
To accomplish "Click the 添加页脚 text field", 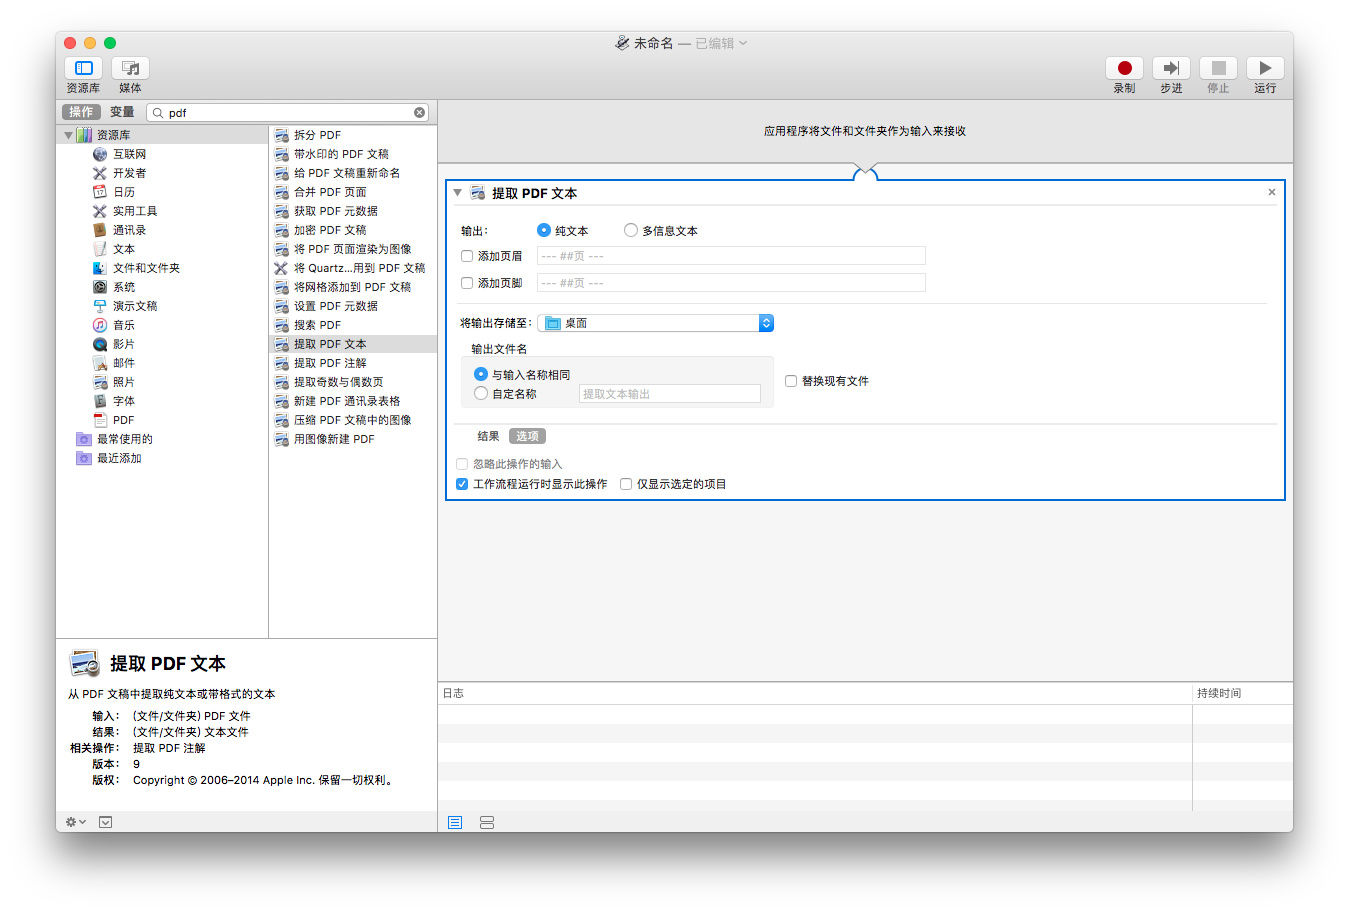I will (x=731, y=283).
